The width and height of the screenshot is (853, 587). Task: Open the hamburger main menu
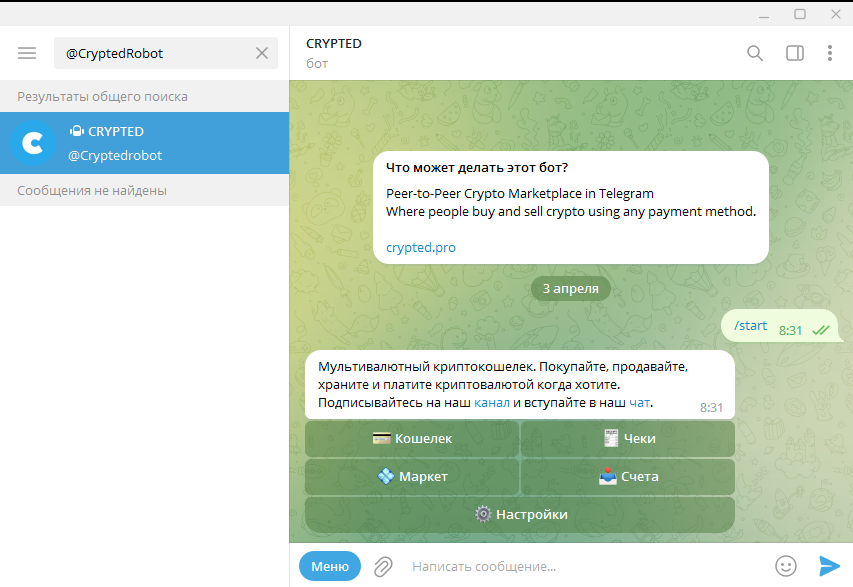27,53
